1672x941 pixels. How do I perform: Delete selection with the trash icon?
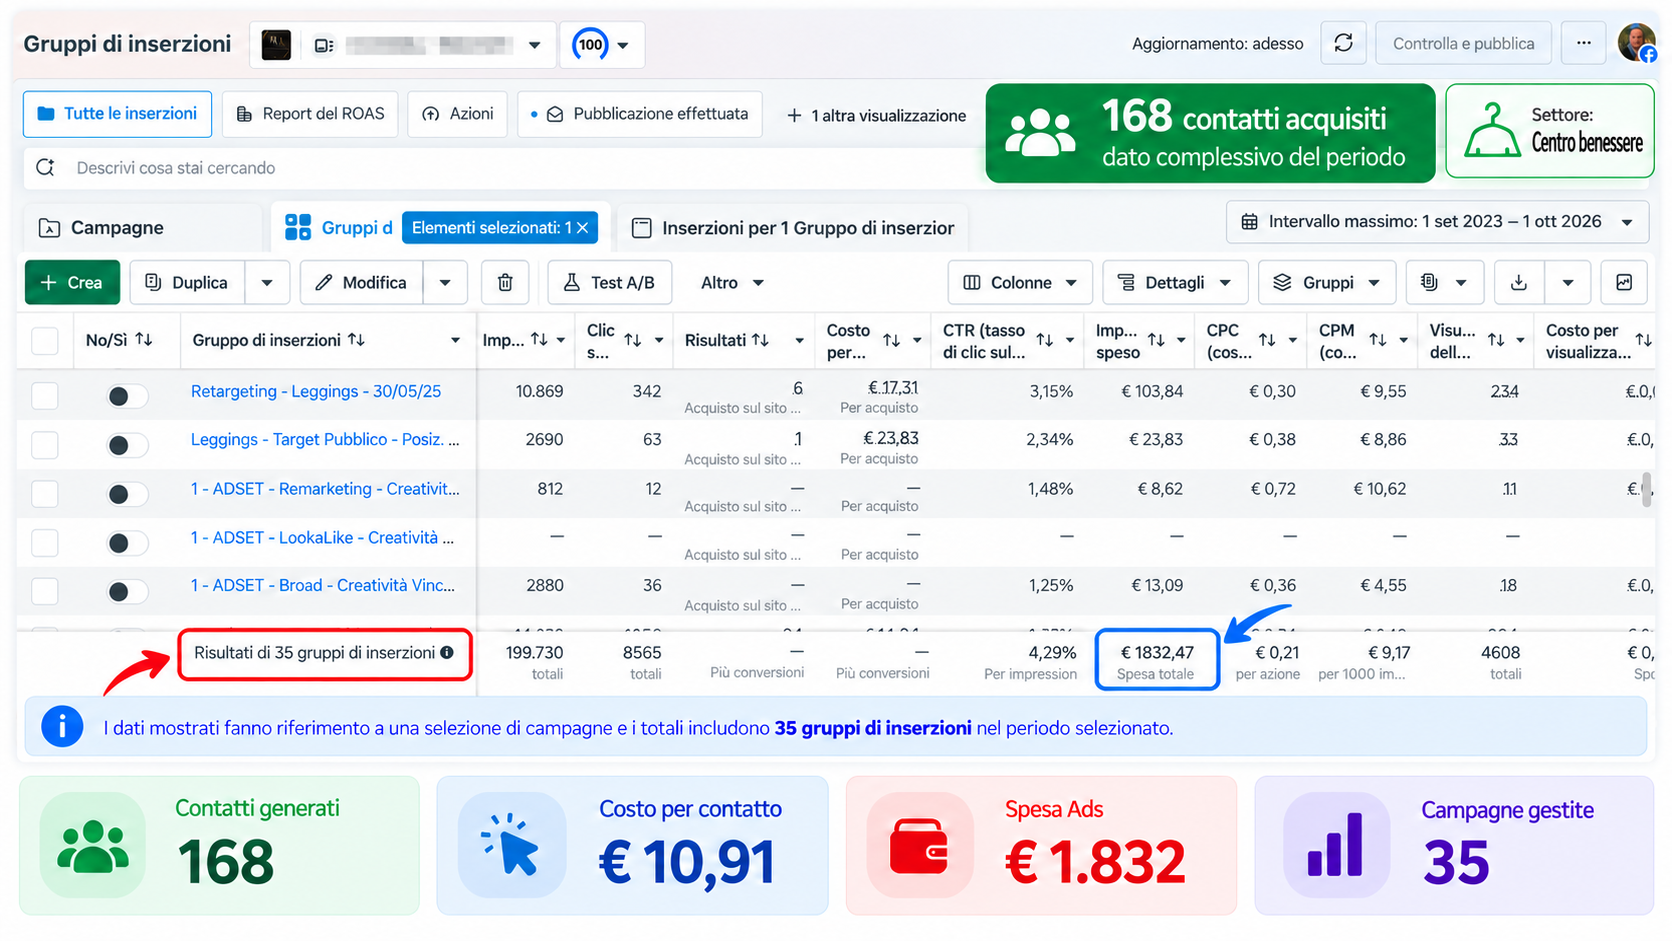click(x=505, y=283)
